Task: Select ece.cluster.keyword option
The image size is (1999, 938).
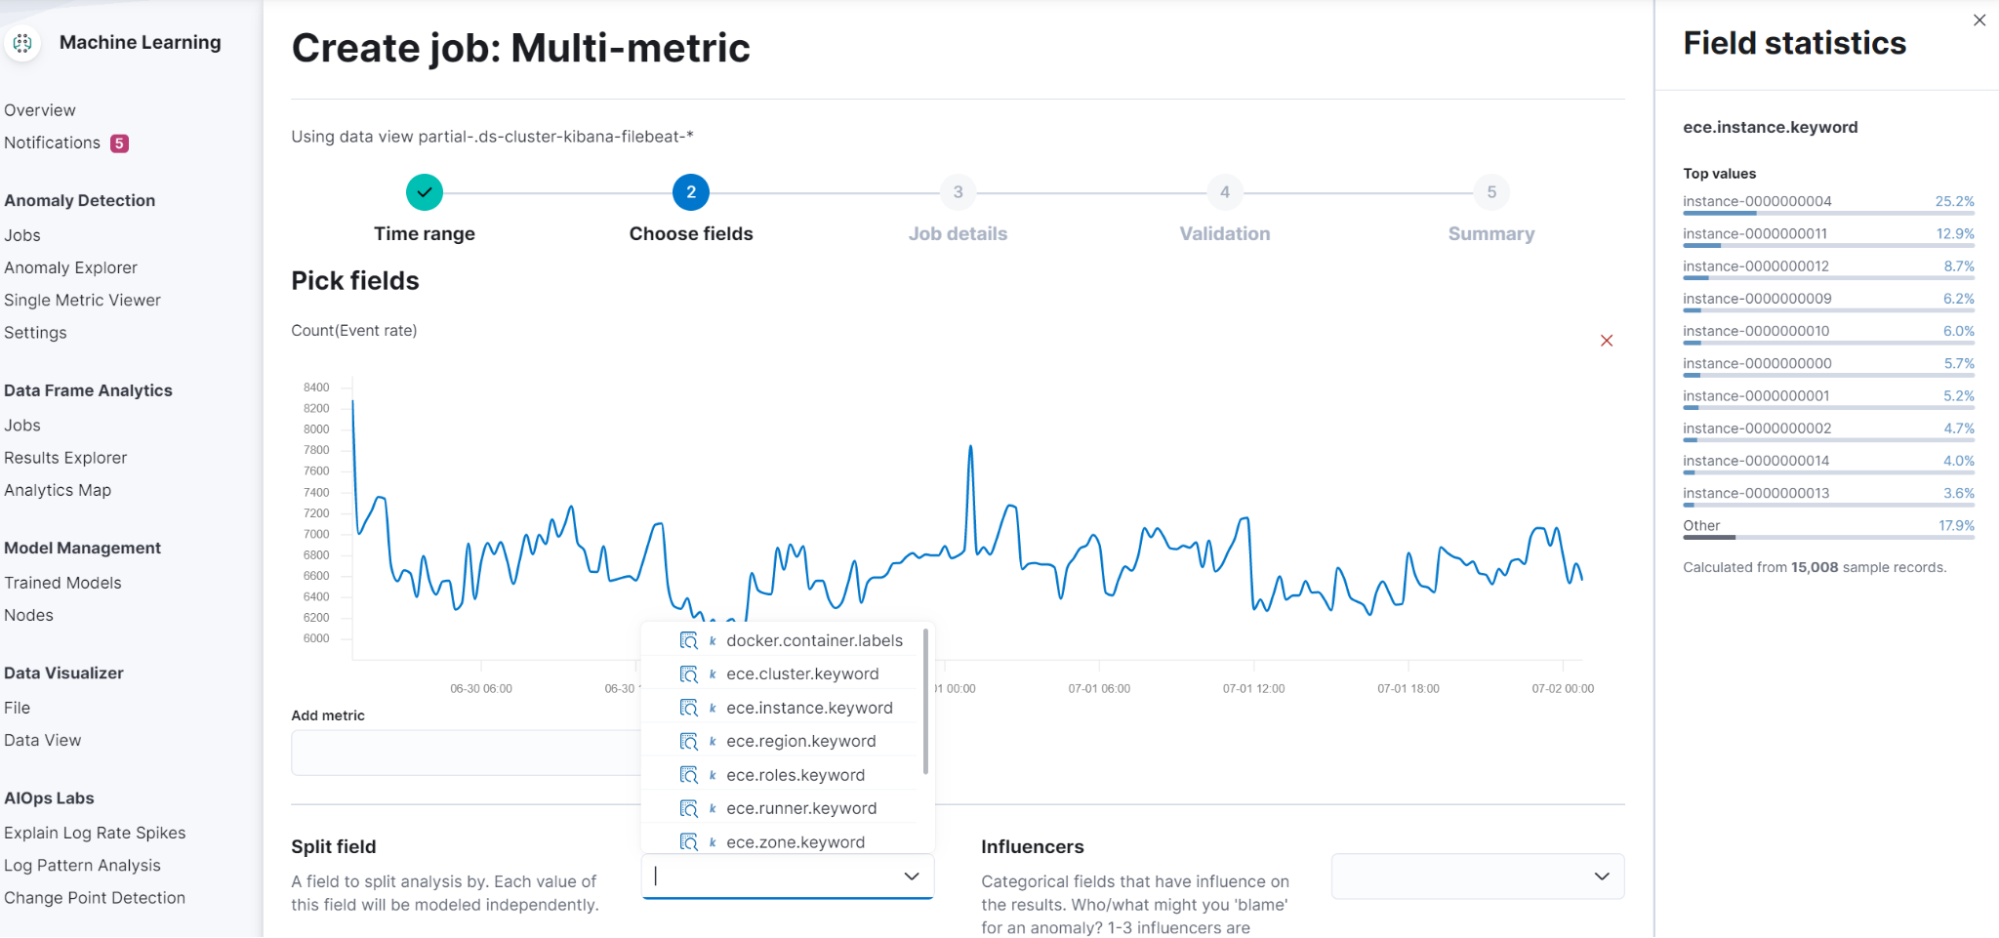Action: [802, 674]
